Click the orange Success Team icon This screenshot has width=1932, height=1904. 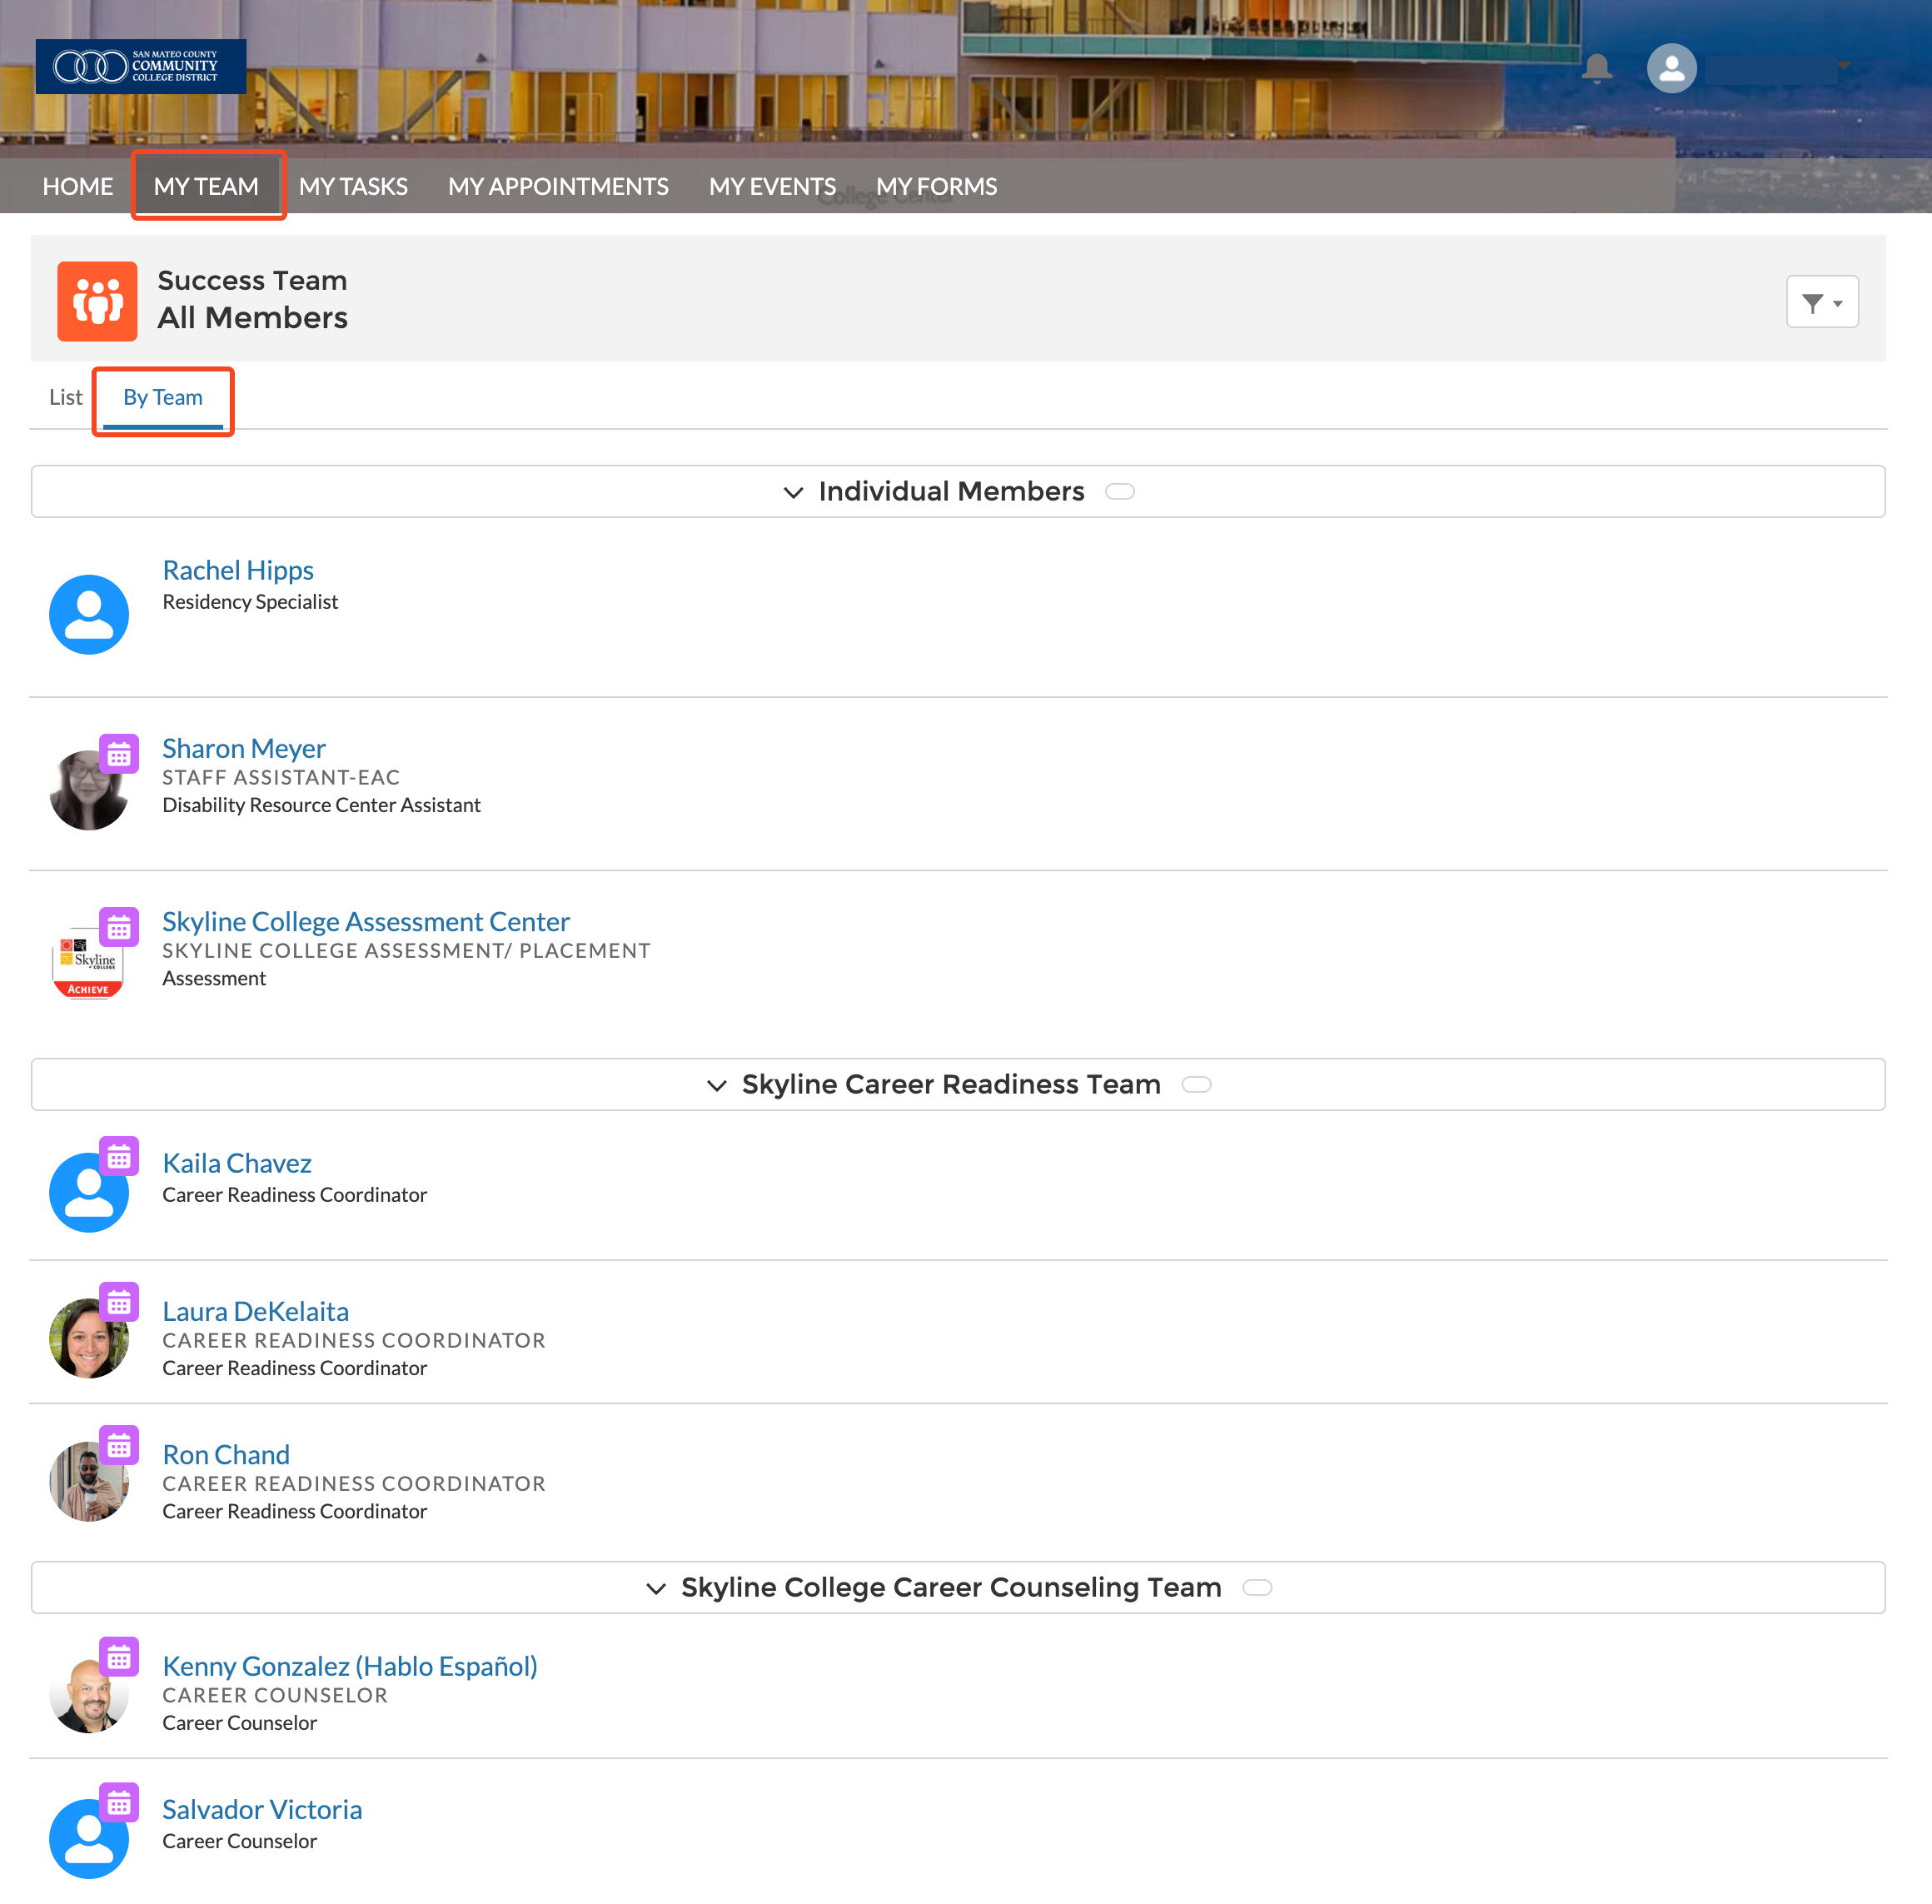click(97, 301)
